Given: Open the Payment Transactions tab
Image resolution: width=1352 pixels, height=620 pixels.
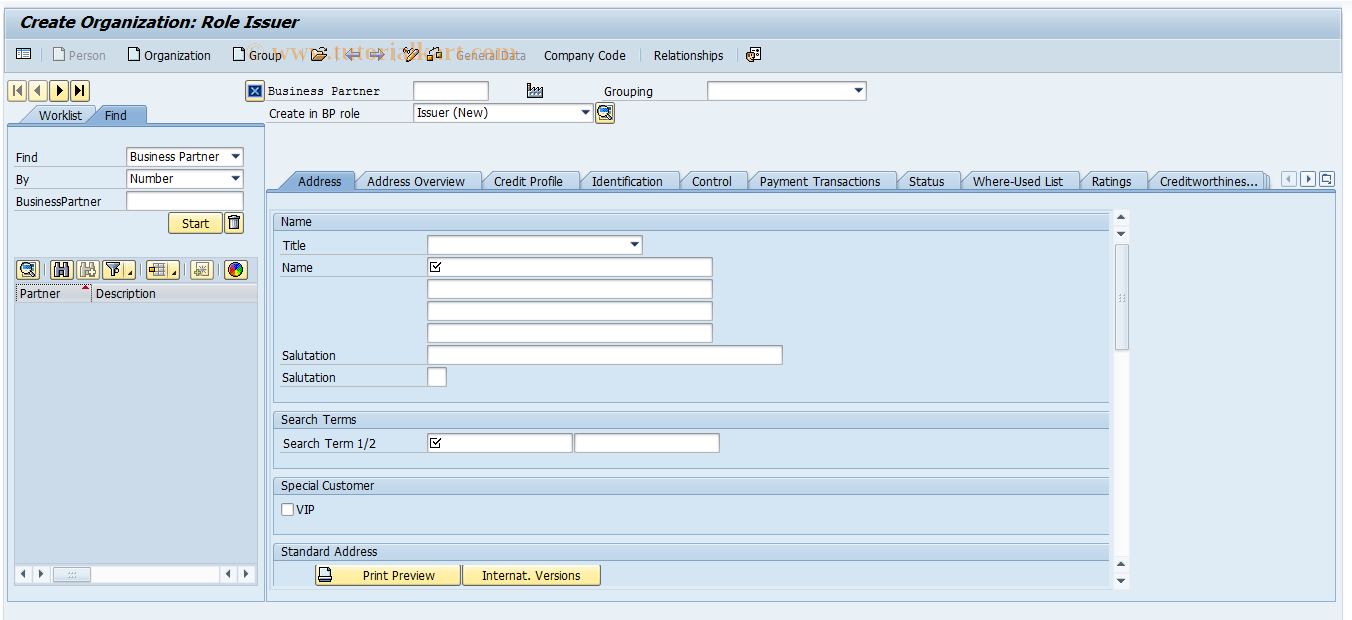Looking at the screenshot, I should coord(820,181).
